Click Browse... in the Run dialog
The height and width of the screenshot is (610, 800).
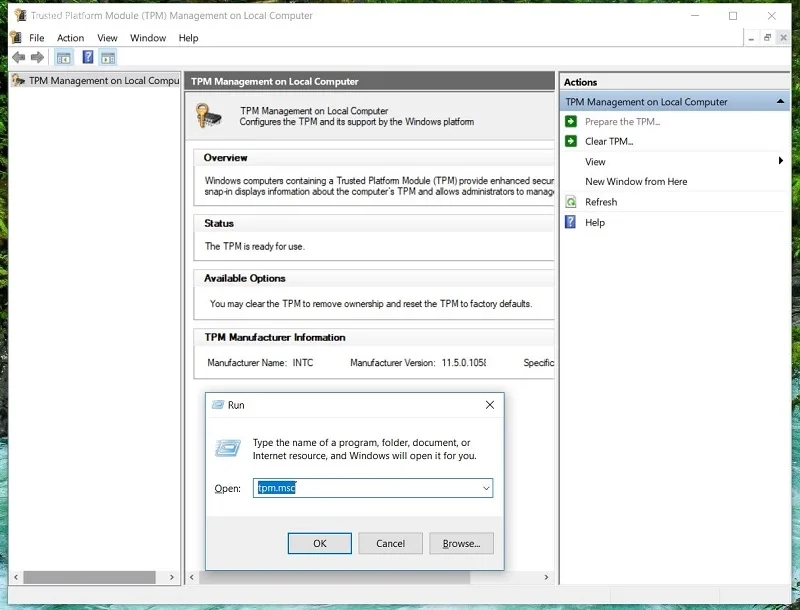[x=461, y=543]
